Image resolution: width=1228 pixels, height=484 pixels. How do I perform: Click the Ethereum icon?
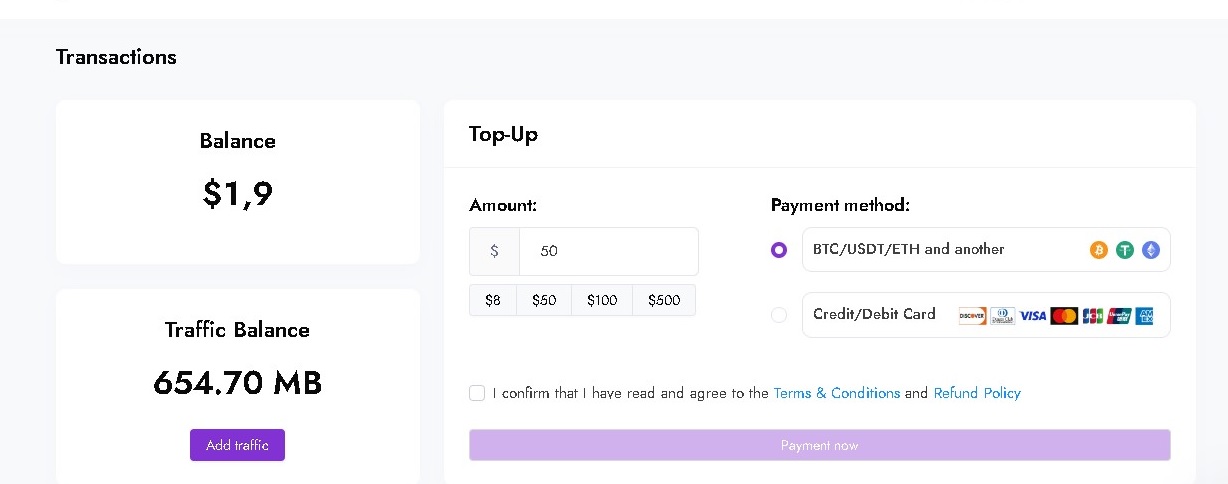click(x=1151, y=250)
